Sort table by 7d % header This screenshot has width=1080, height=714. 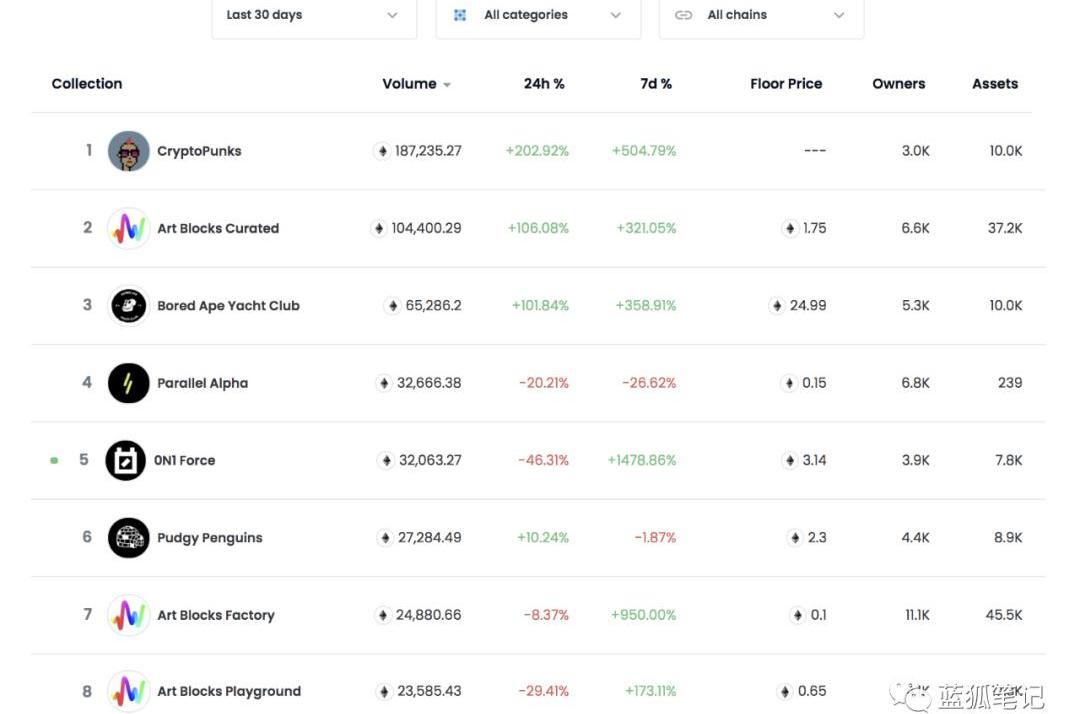(656, 84)
